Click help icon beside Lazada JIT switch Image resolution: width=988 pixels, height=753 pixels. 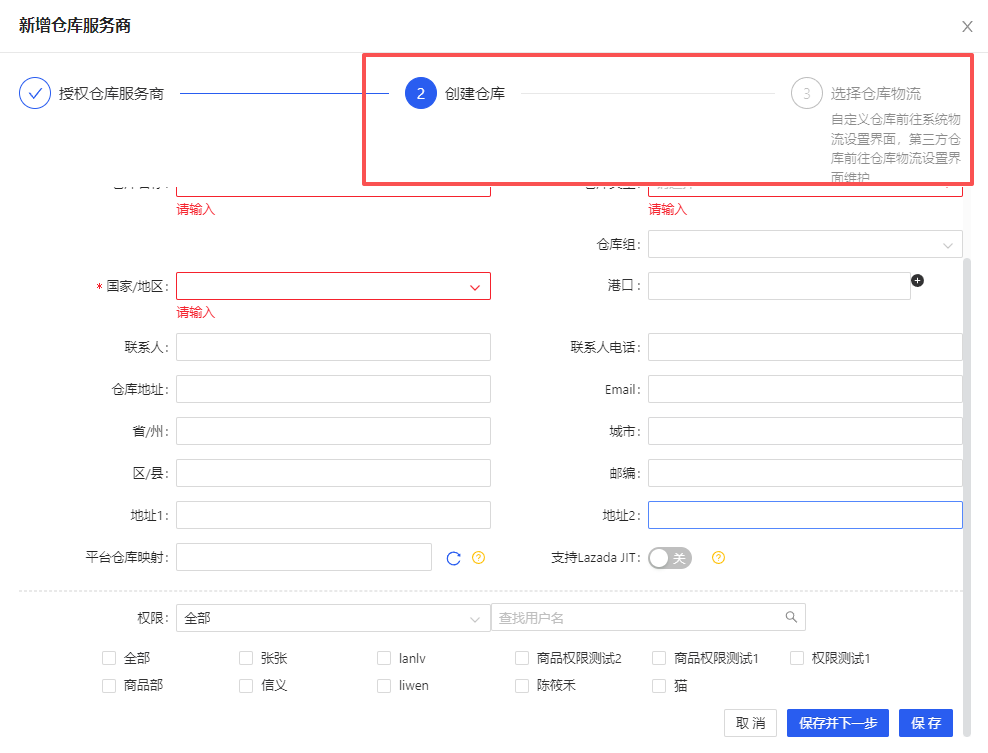(x=718, y=558)
